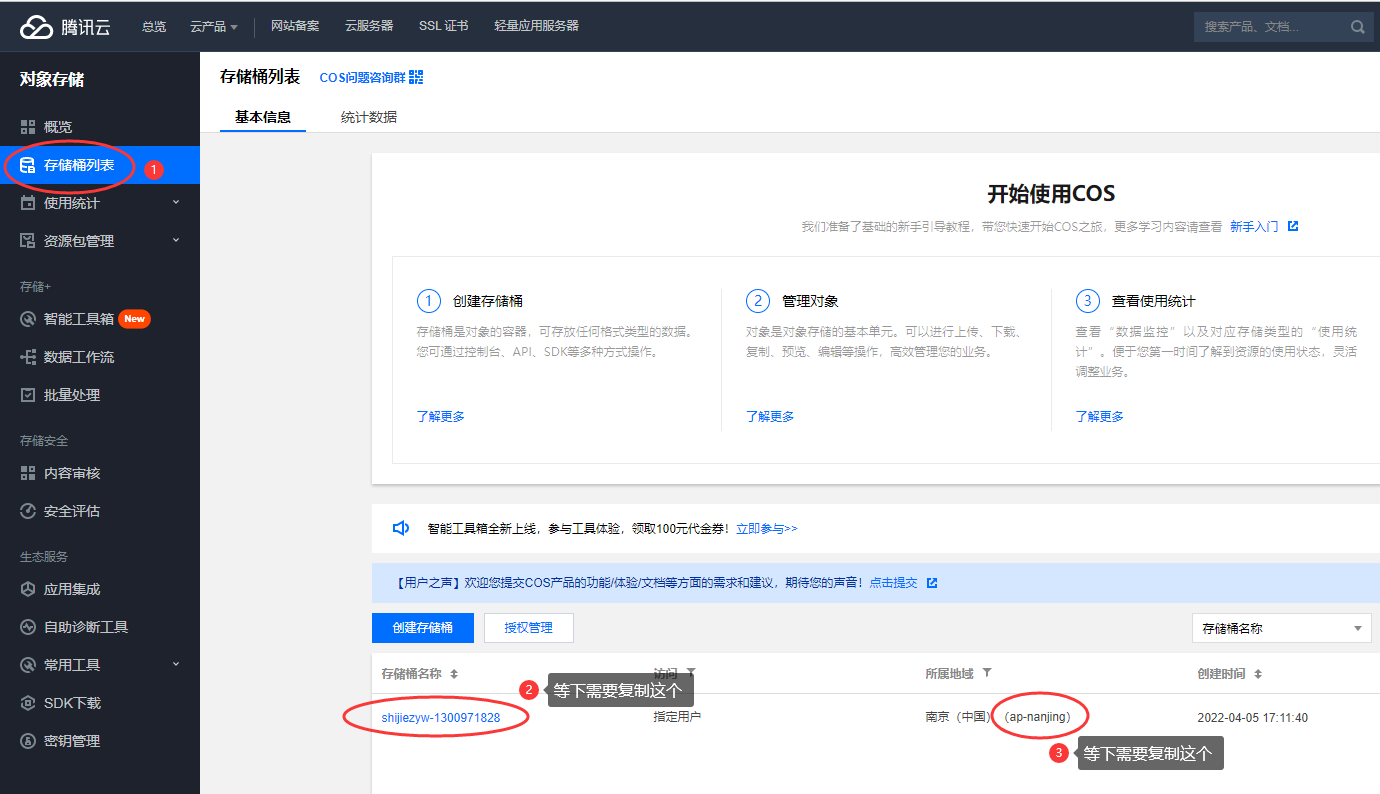Open the 访问 column filter icon
The width and height of the screenshot is (1380, 794).
(x=691, y=673)
